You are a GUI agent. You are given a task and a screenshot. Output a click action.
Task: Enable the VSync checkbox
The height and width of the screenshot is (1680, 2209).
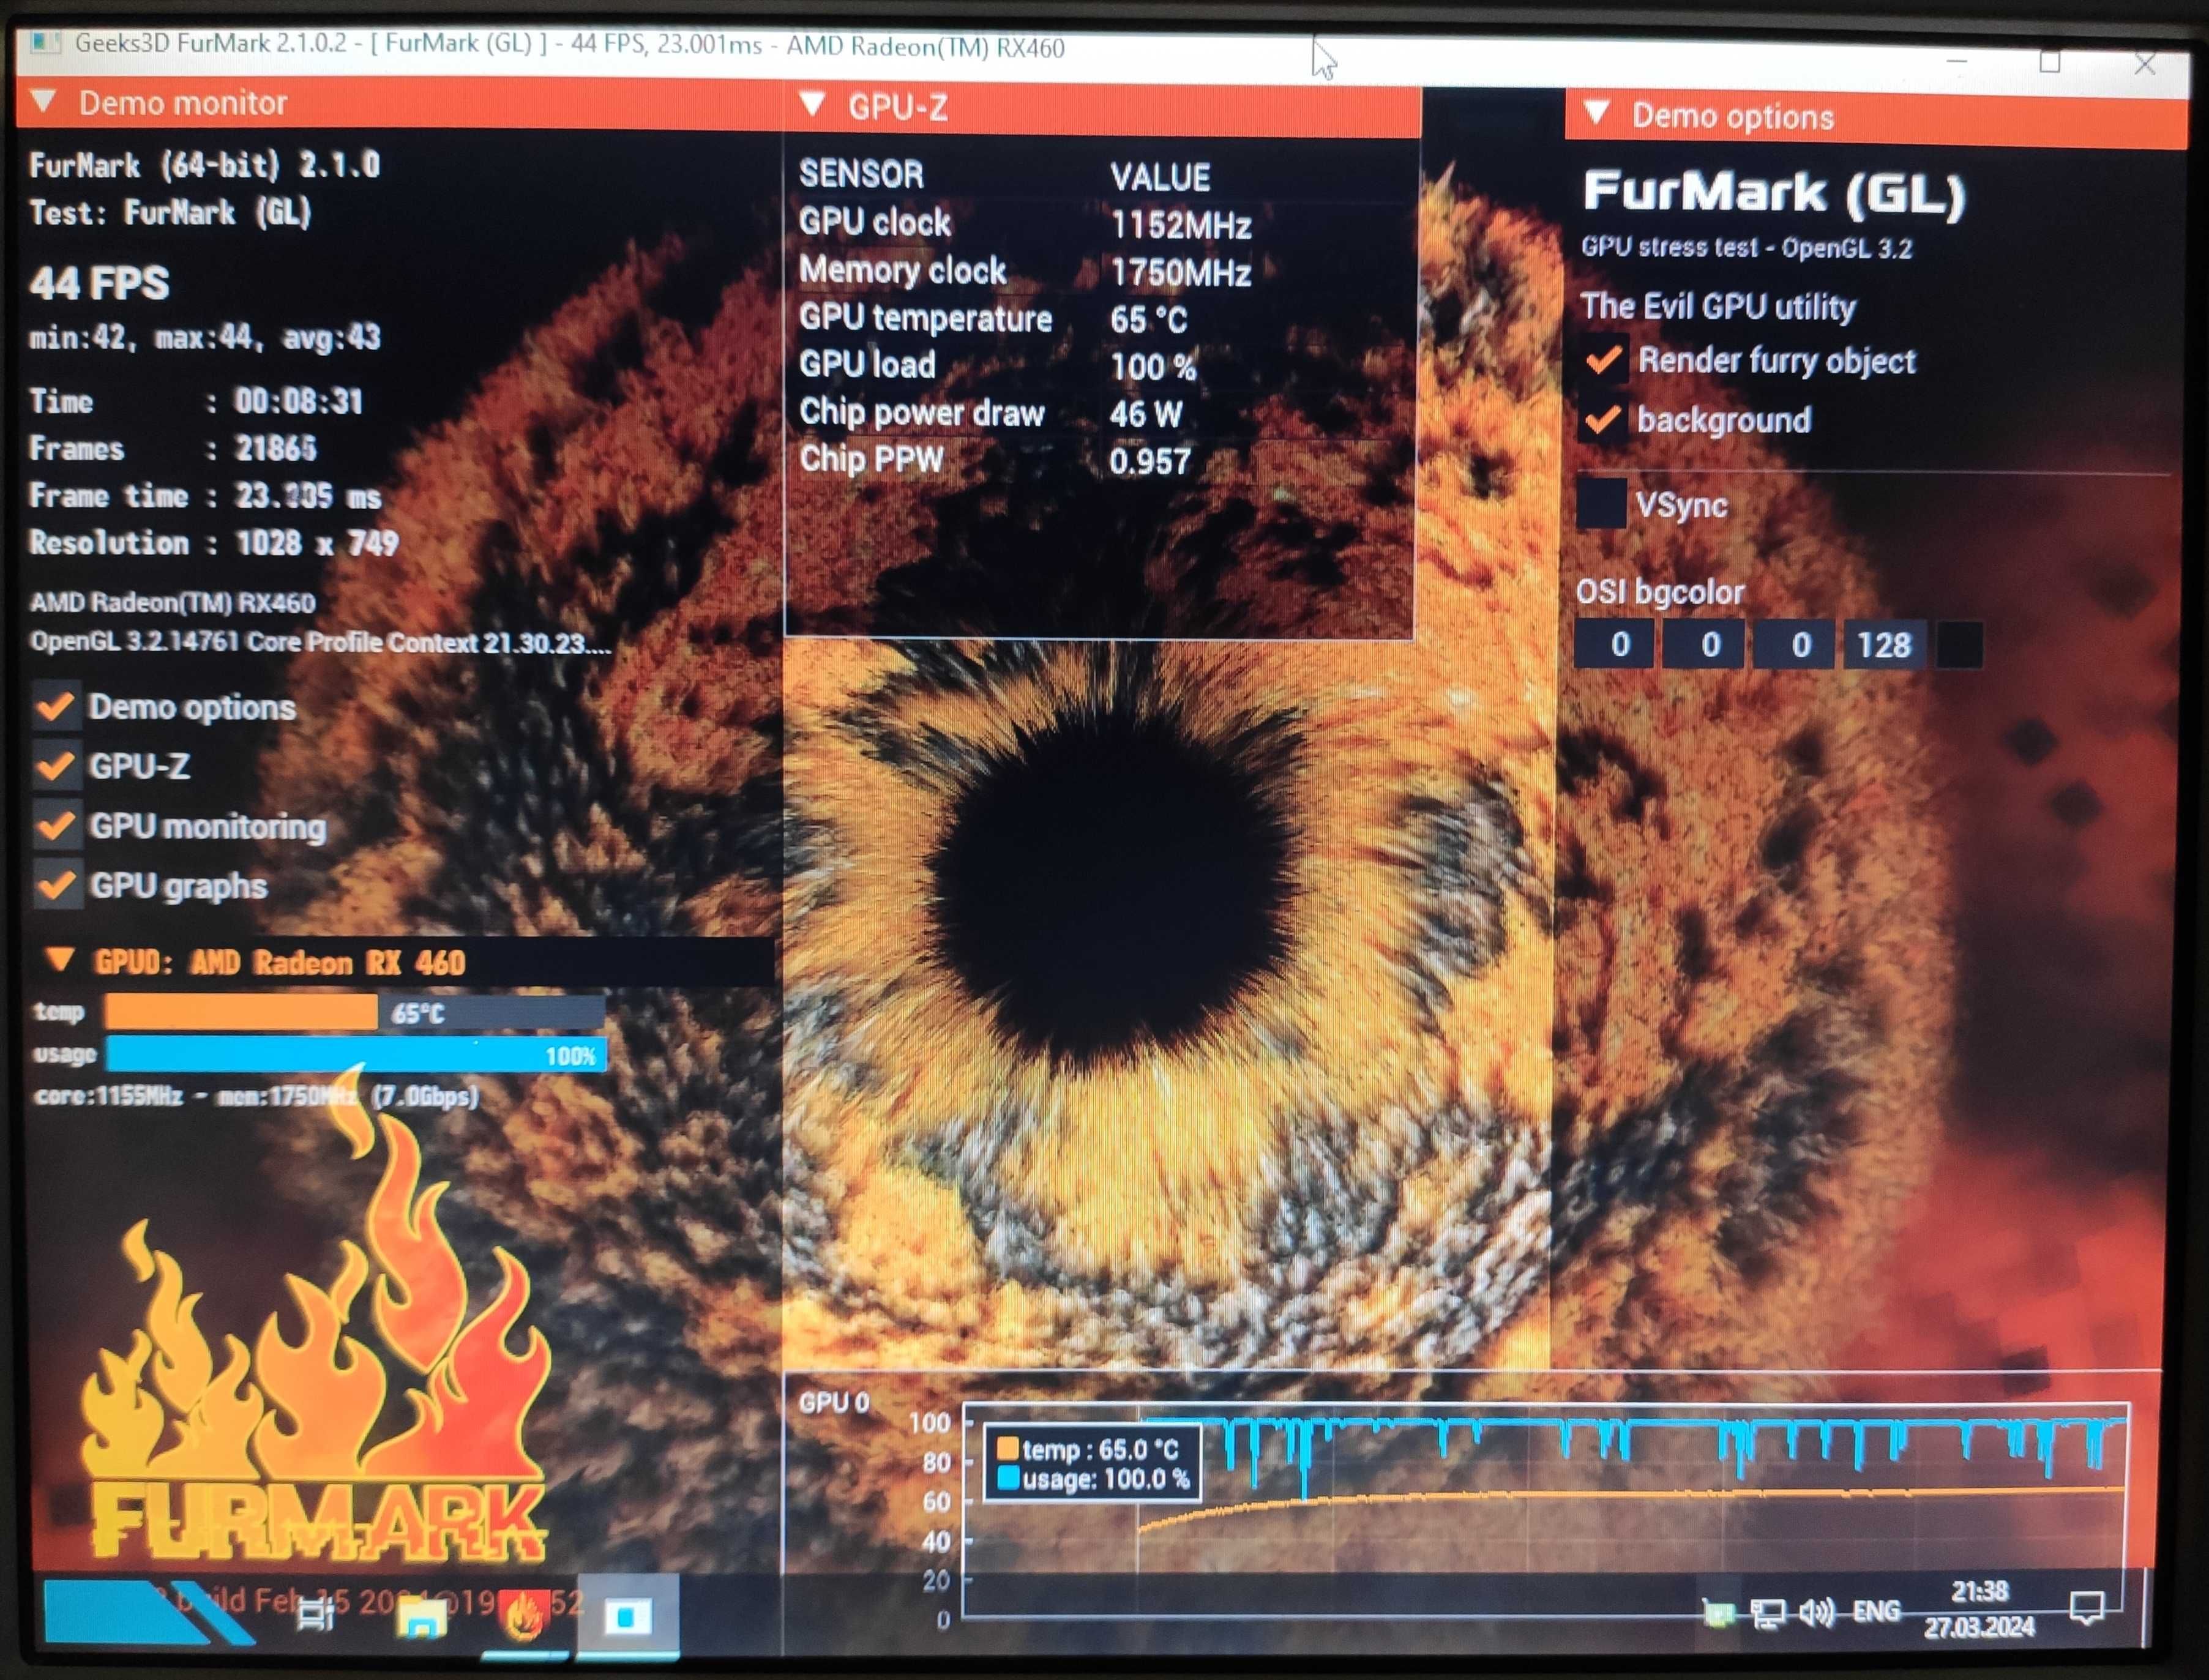click(x=1601, y=503)
